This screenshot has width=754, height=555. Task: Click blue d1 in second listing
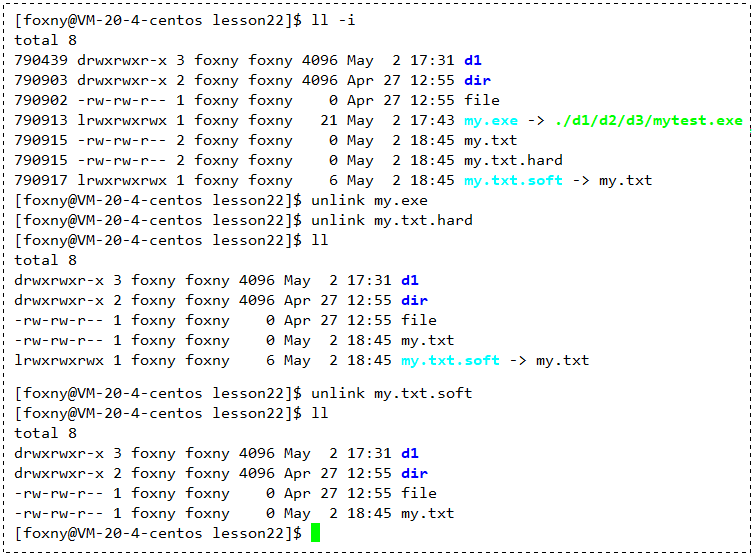pos(410,280)
